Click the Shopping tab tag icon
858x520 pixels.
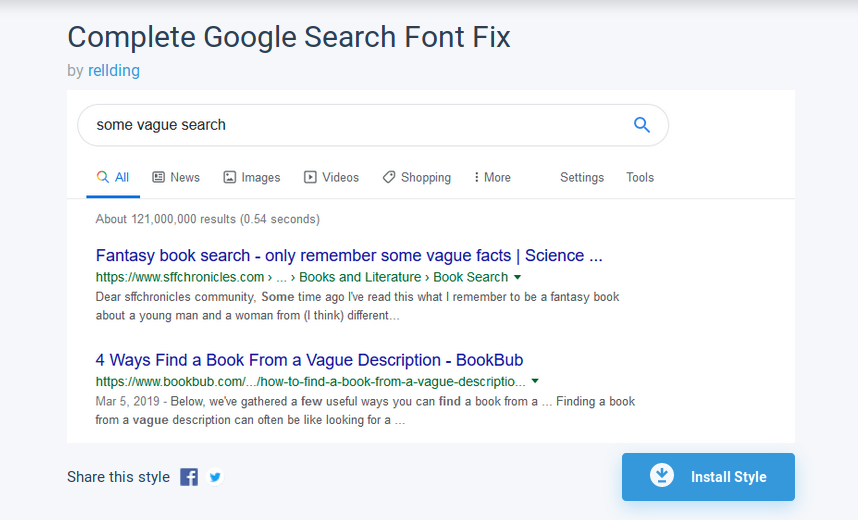pos(389,177)
